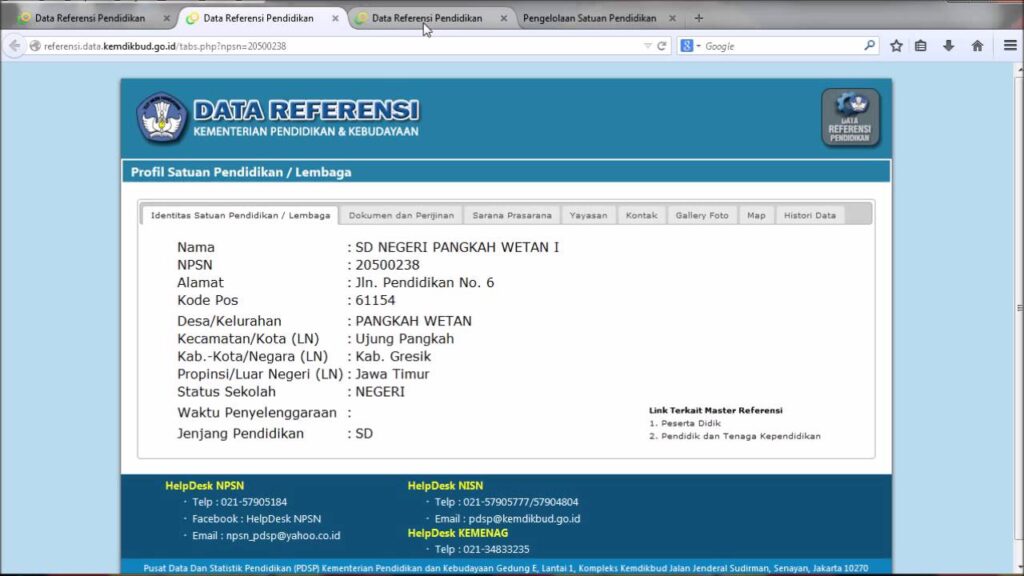Bookmark this page with the star icon
The image size is (1024, 576).
pos(896,46)
